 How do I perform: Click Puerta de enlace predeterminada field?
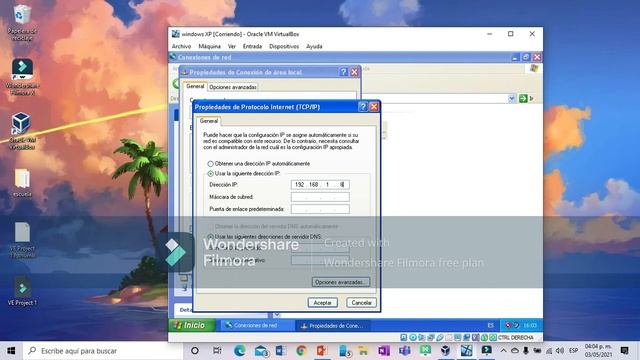[320, 209]
